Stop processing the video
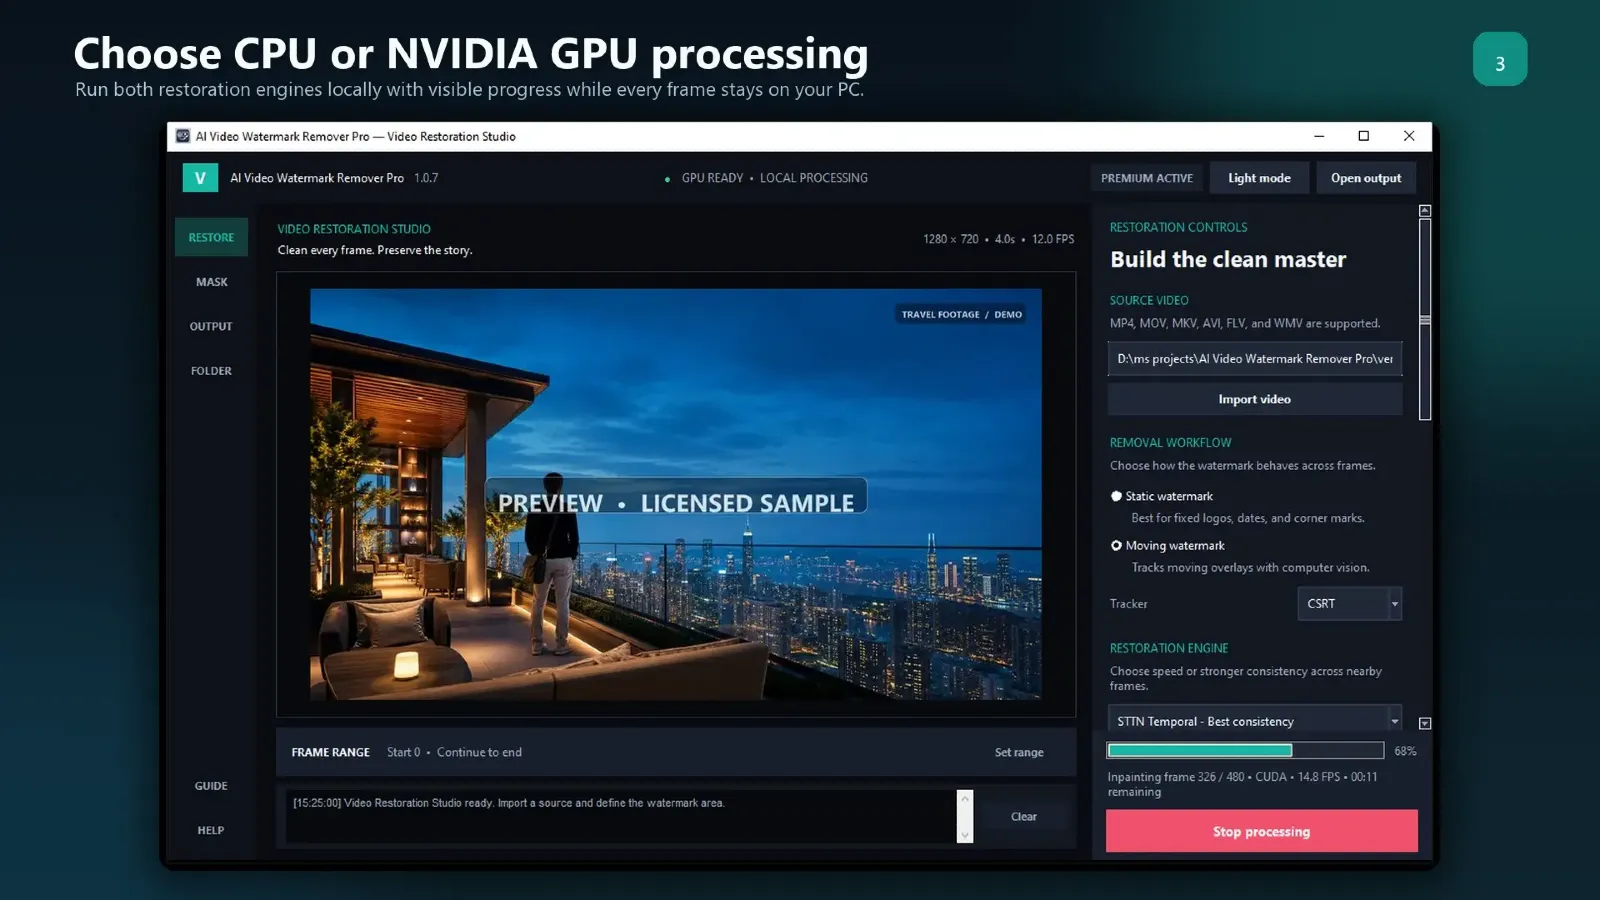 [1261, 831]
